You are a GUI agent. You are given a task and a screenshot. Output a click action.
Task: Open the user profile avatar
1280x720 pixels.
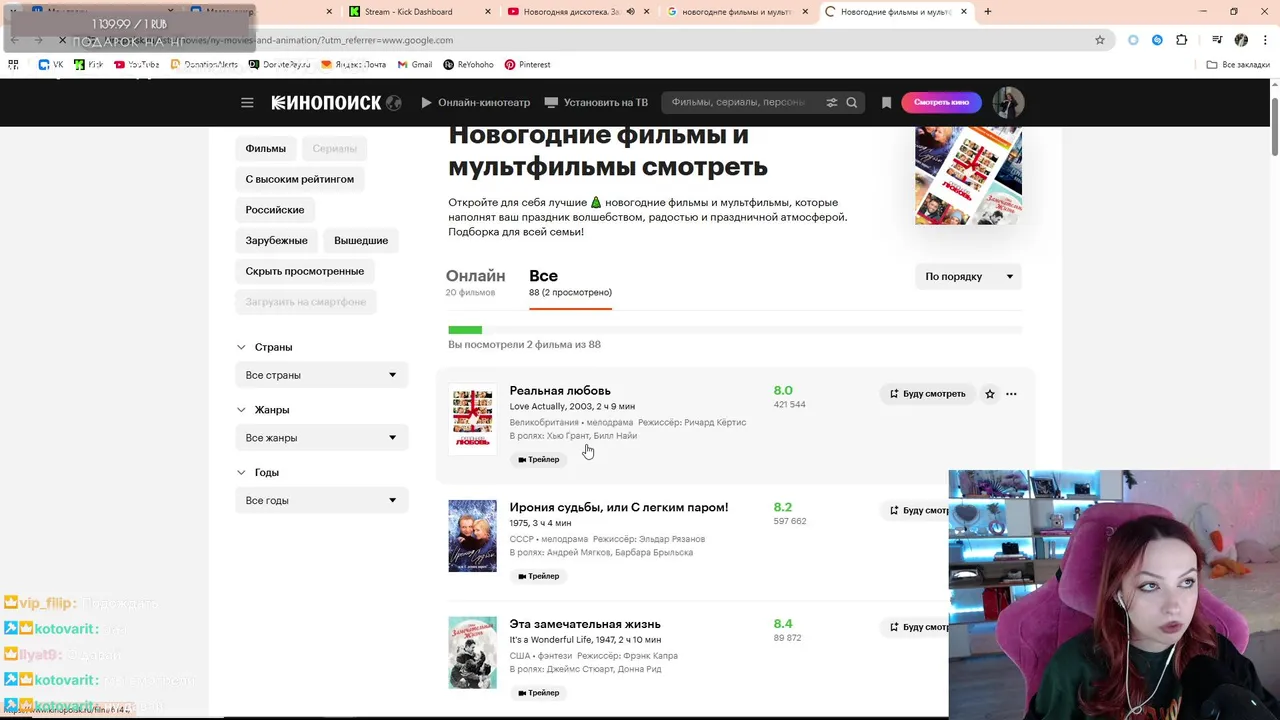point(1008,102)
